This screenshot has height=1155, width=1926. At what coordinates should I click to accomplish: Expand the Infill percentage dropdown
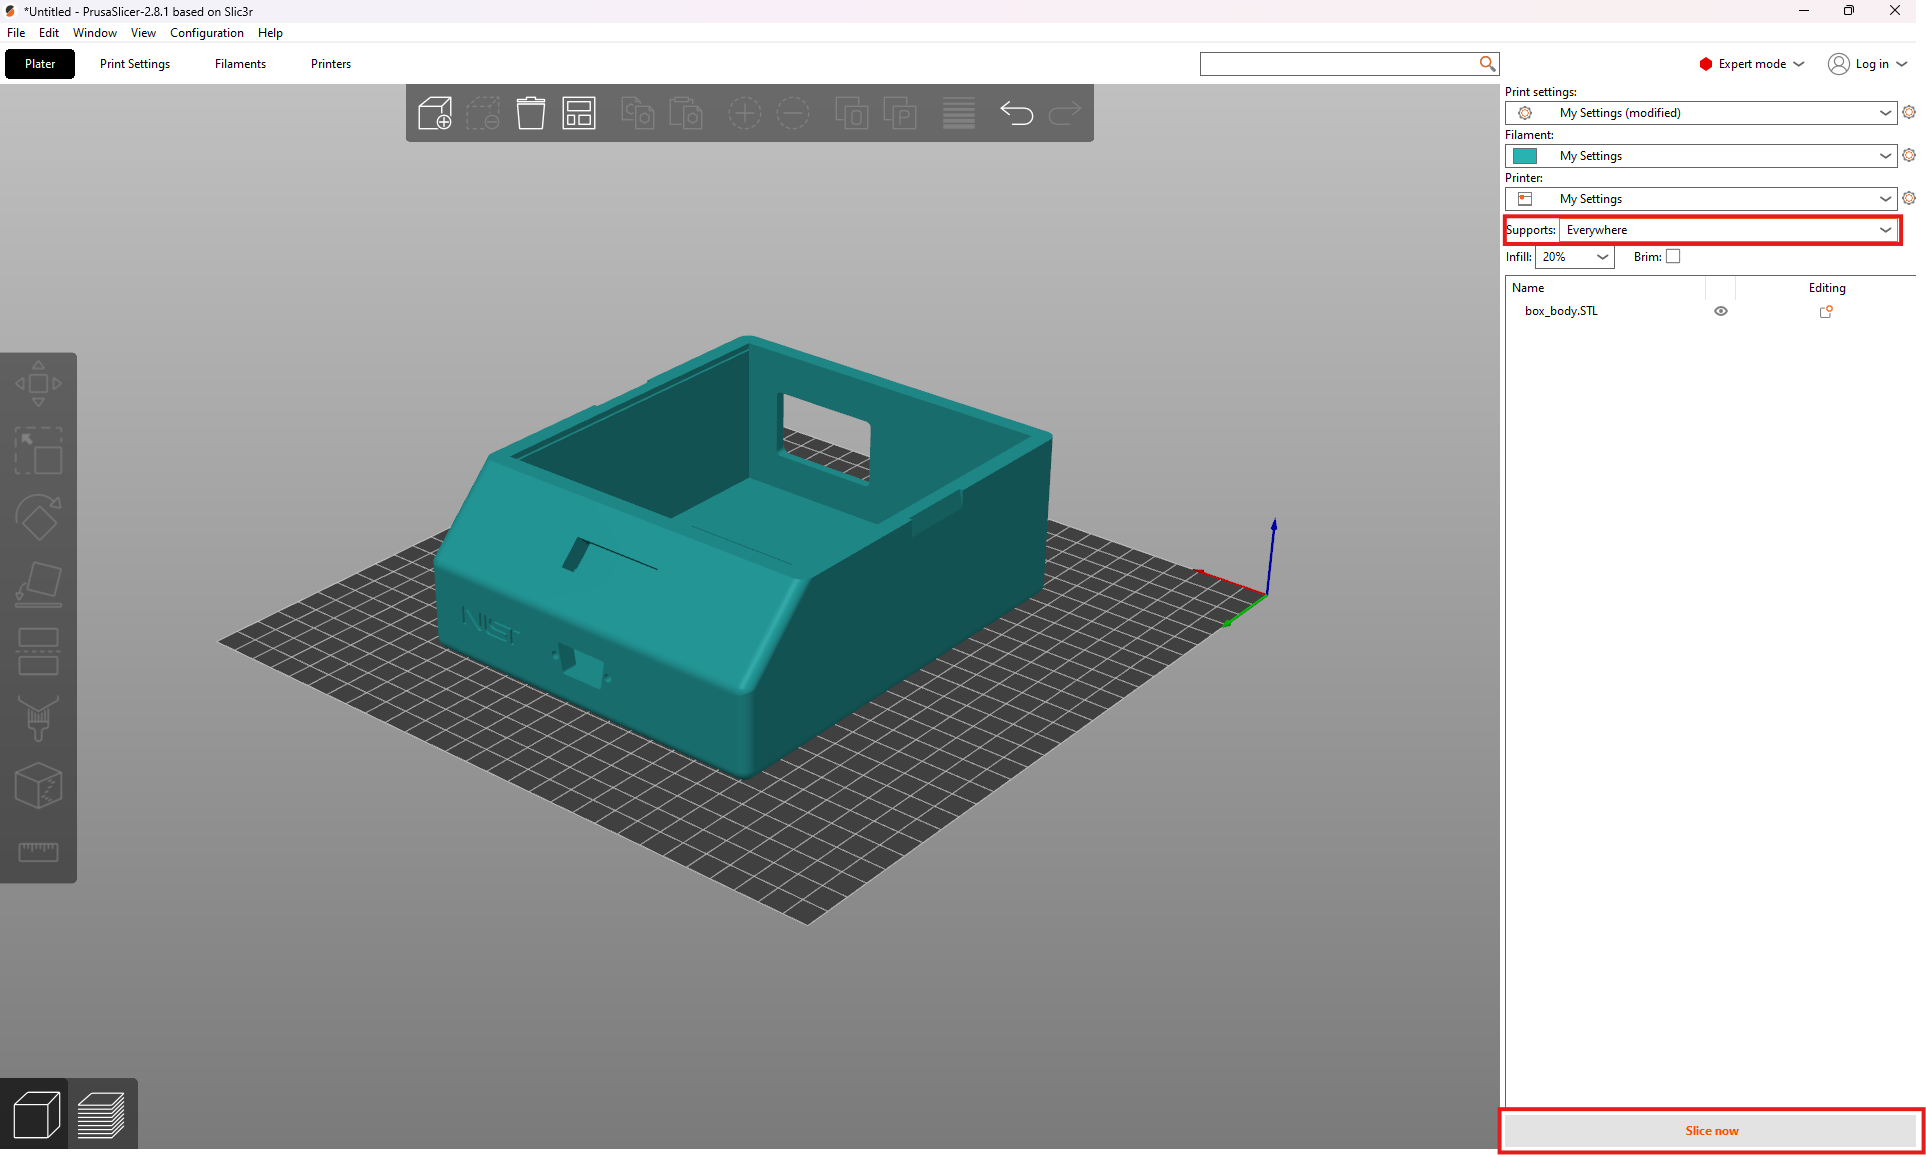[1575, 257]
